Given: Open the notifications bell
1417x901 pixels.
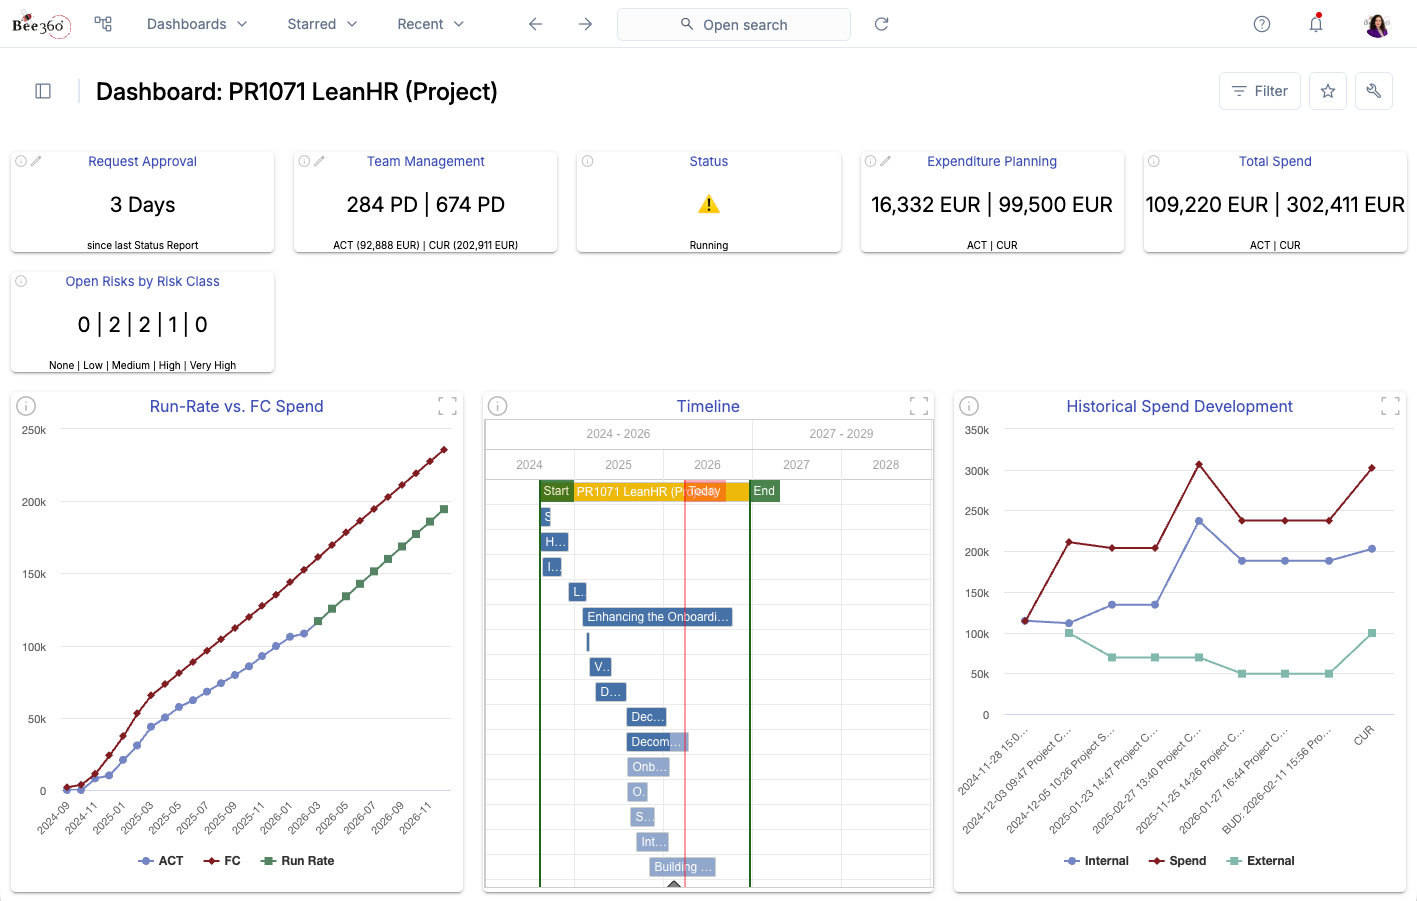Looking at the screenshot, I should pos(1316,24).
